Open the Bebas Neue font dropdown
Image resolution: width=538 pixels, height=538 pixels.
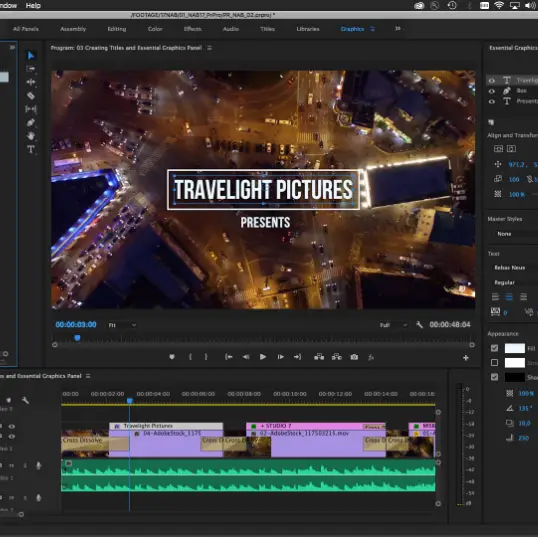click(515, 268)
